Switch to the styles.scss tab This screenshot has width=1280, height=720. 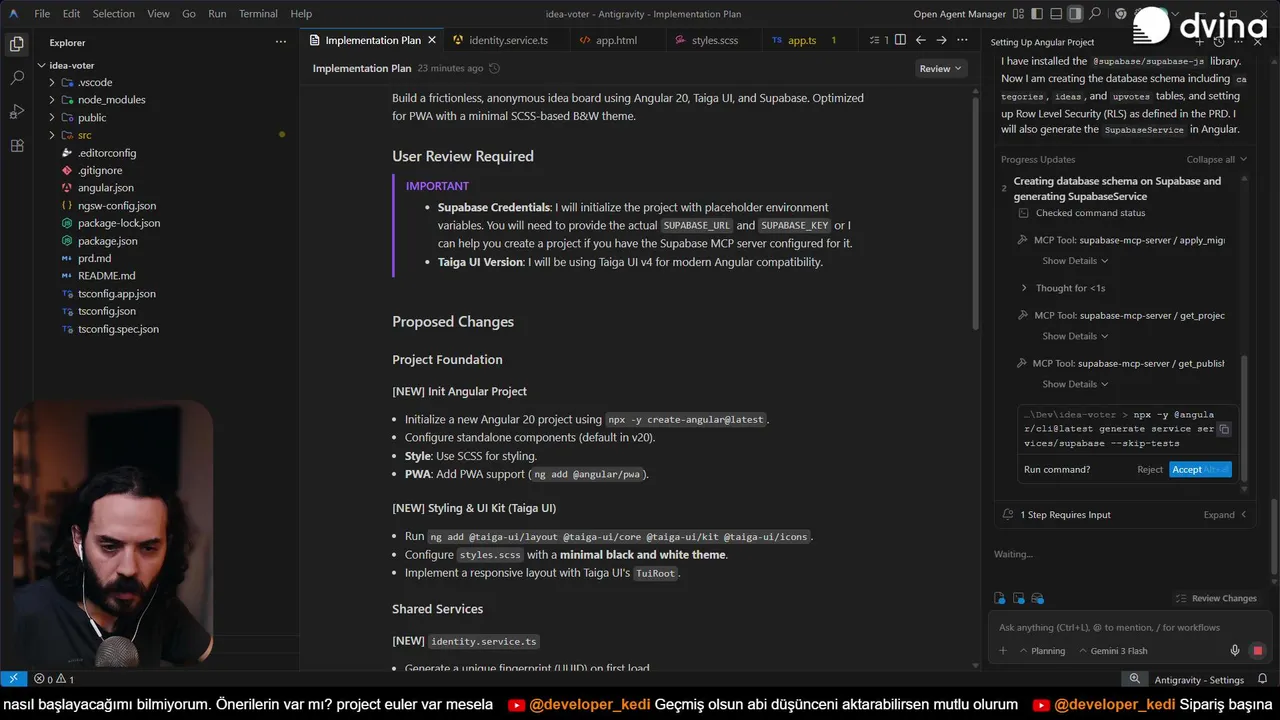point(715,40)
